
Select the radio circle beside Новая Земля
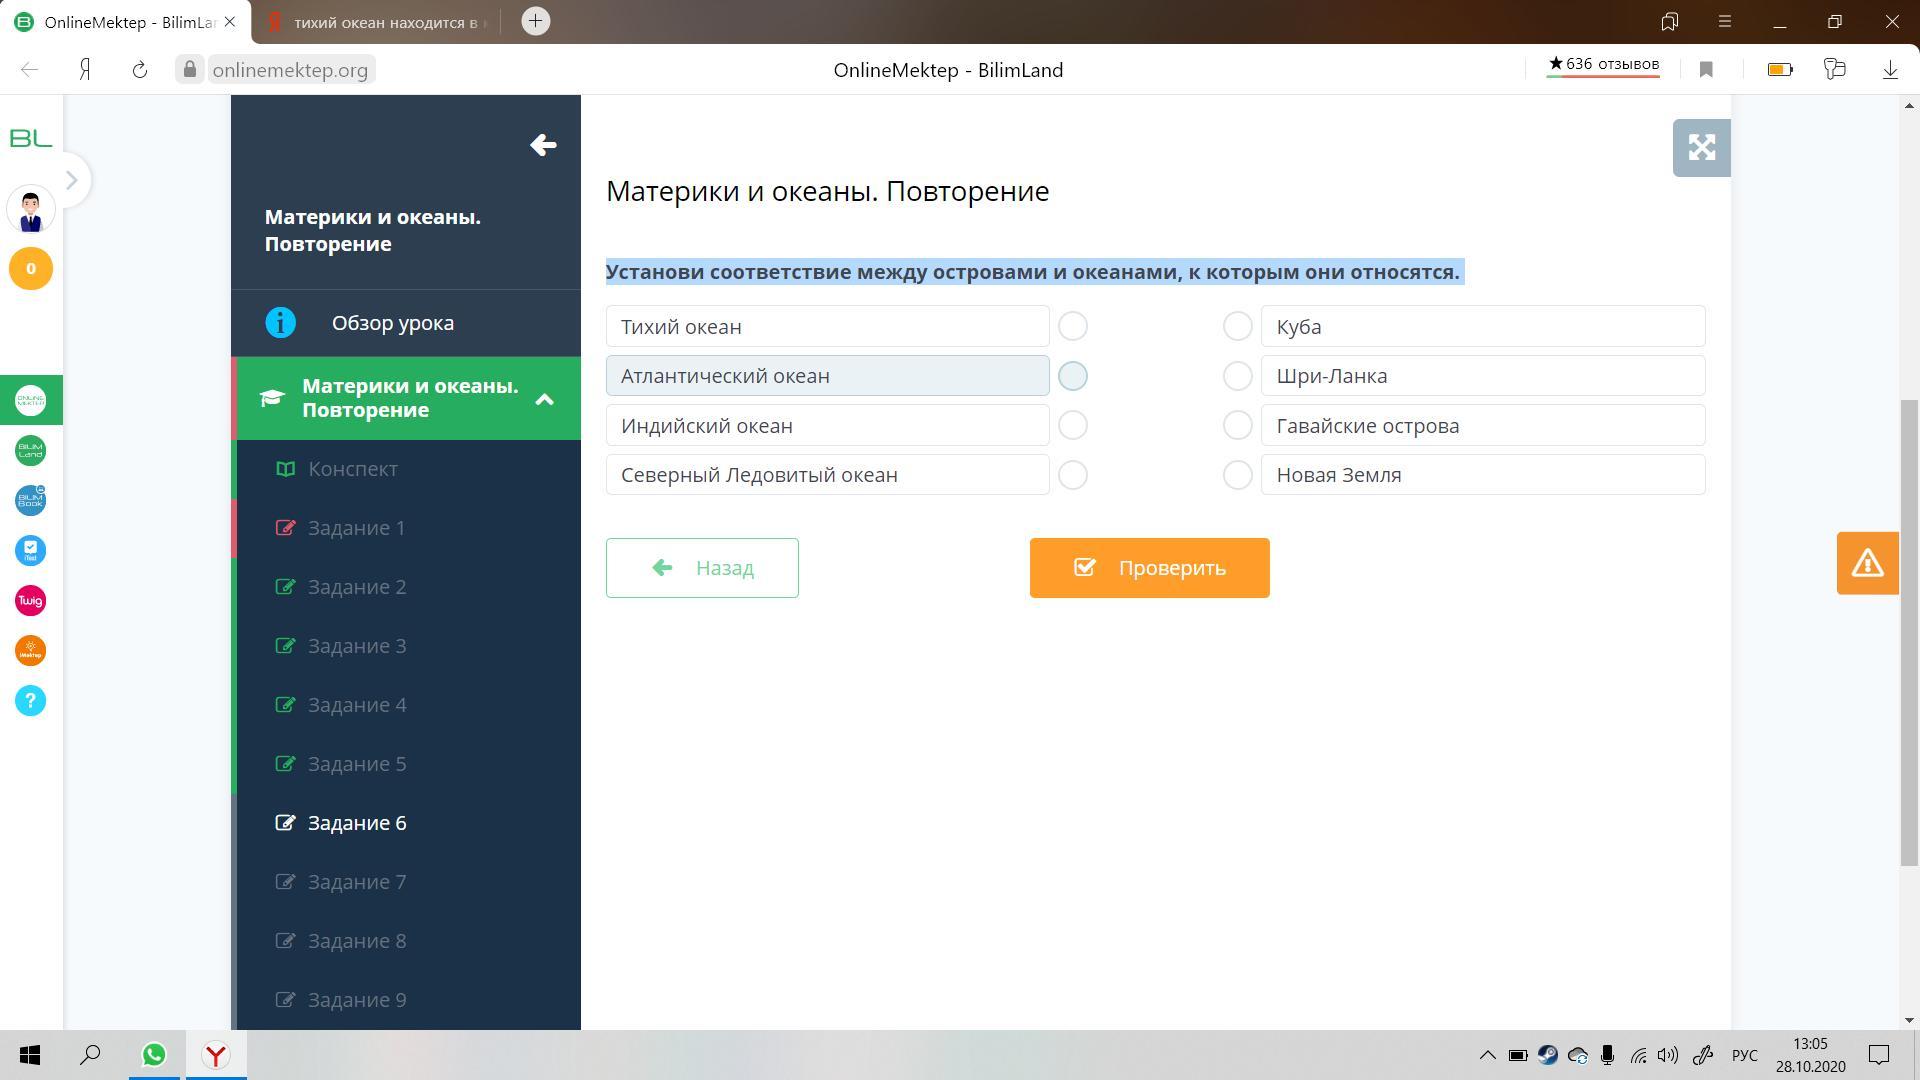(x=1237, y=475)
